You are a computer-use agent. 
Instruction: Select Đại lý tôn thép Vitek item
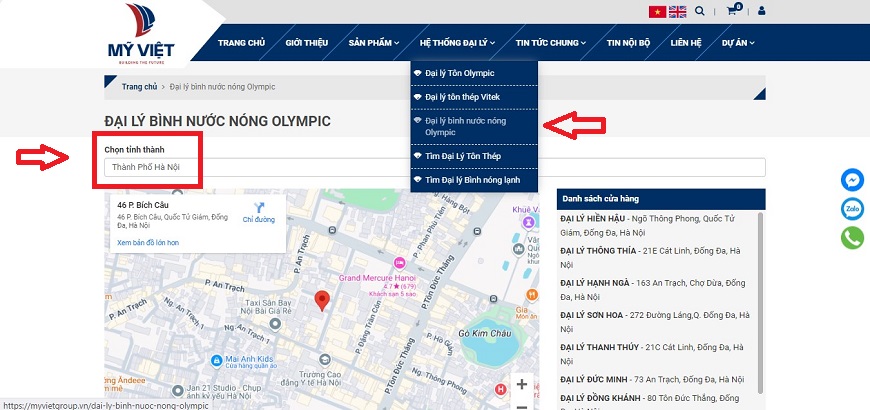click(474, 97)
